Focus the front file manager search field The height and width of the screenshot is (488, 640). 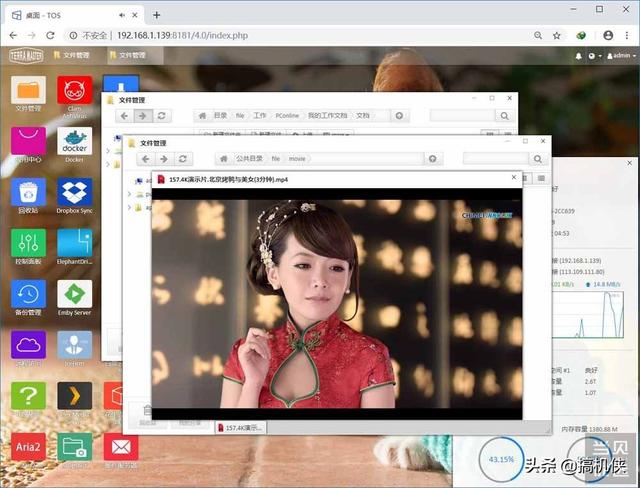pyautogui.click(x=496, y=159)
